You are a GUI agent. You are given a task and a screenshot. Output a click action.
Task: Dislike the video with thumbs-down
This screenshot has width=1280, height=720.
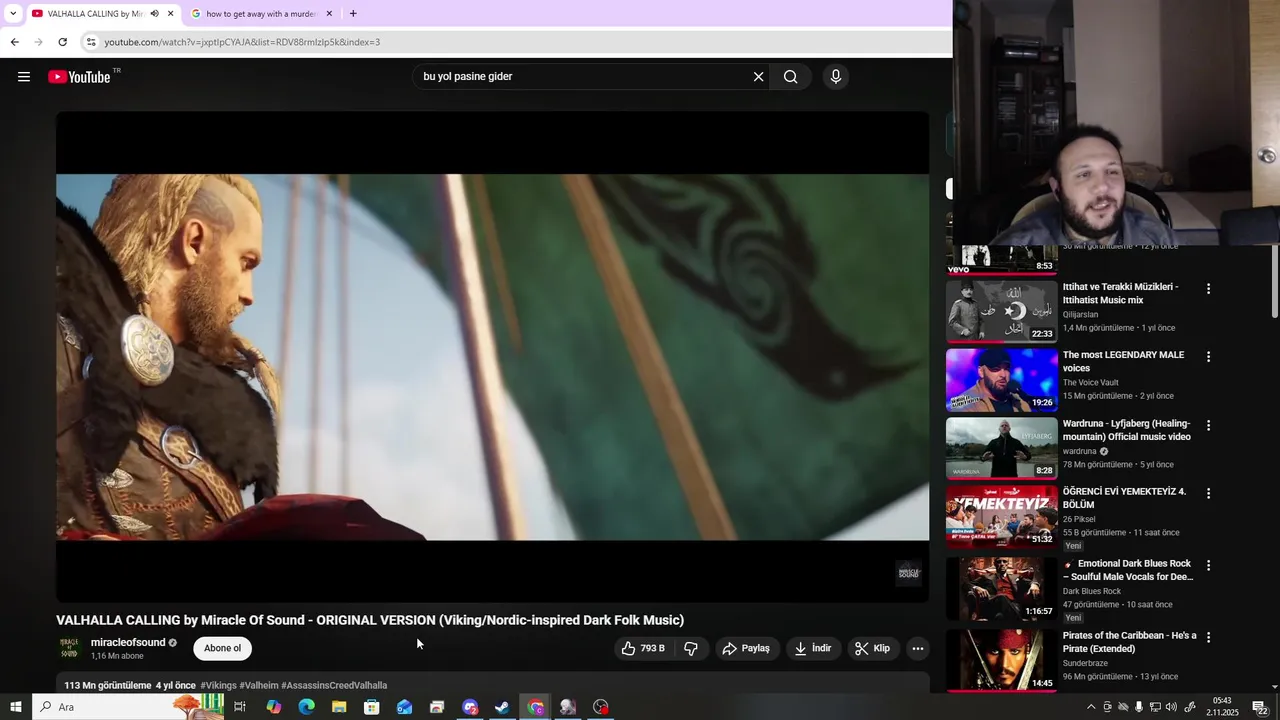(691, 648)
